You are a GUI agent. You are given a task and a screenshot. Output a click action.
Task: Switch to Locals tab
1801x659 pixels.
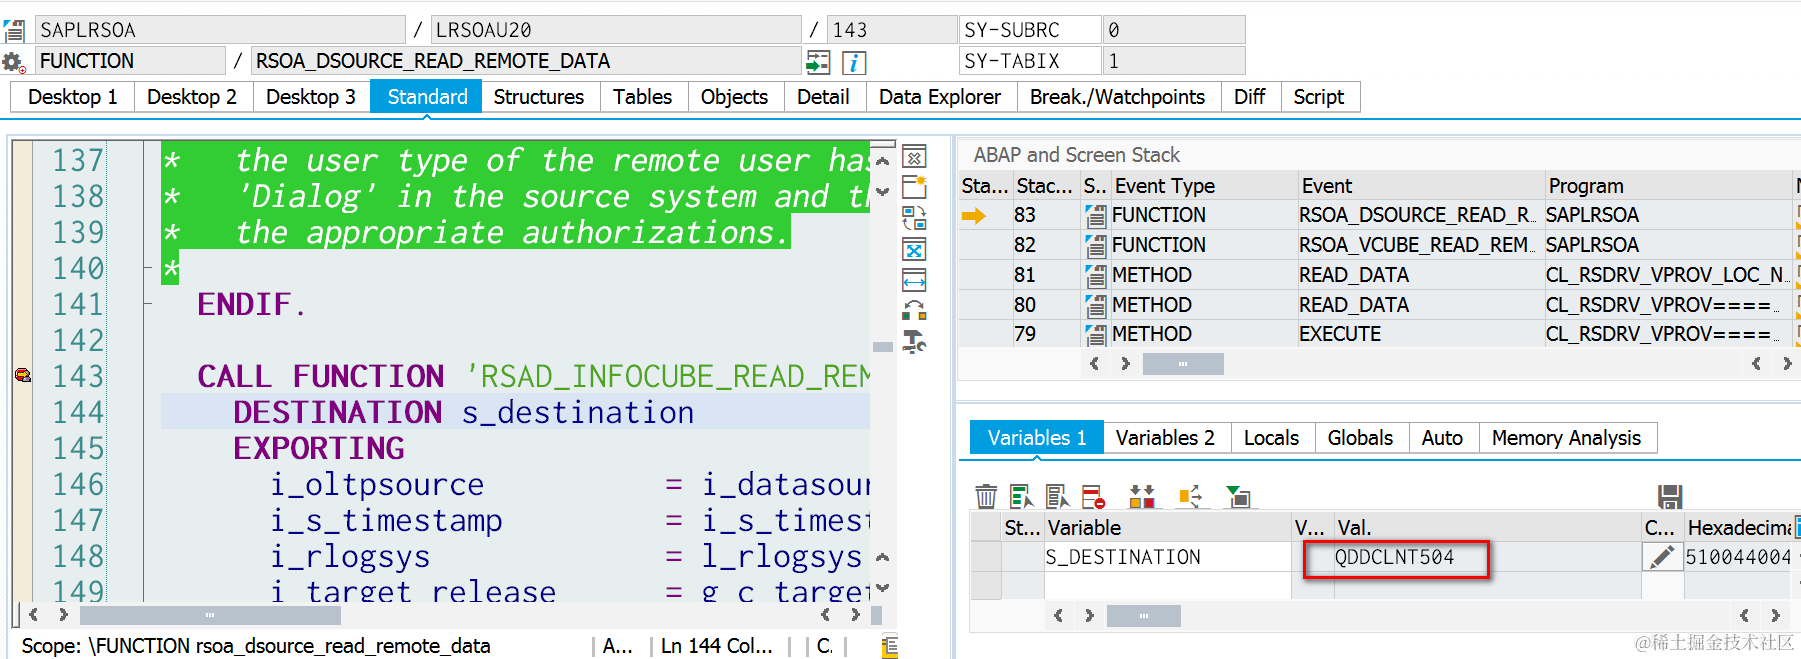click(x=1271, y=438)
